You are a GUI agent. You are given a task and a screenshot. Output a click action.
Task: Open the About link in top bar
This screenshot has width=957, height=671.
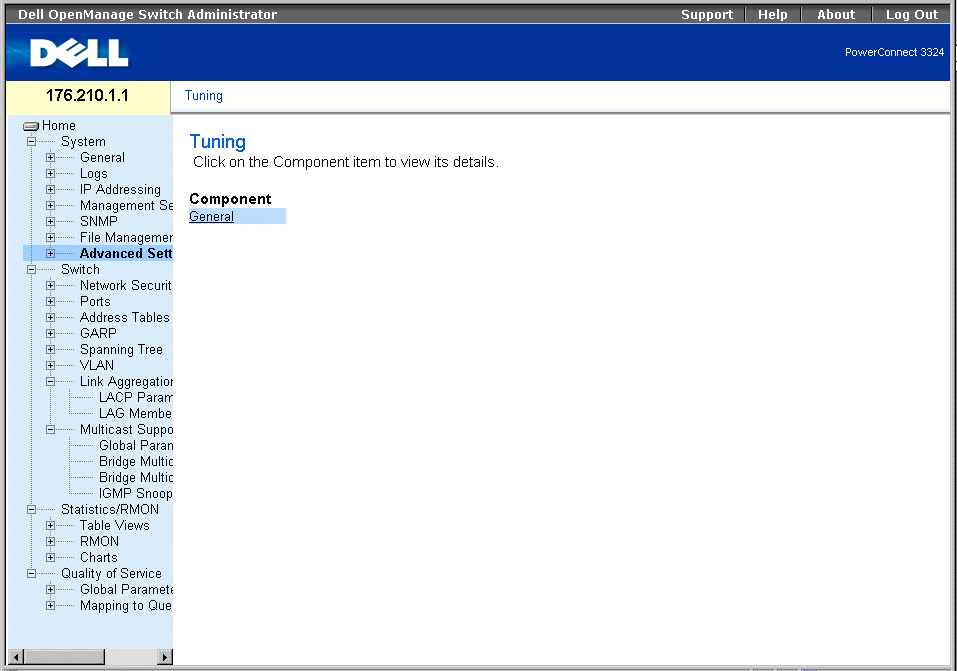(x=836, y=15)
